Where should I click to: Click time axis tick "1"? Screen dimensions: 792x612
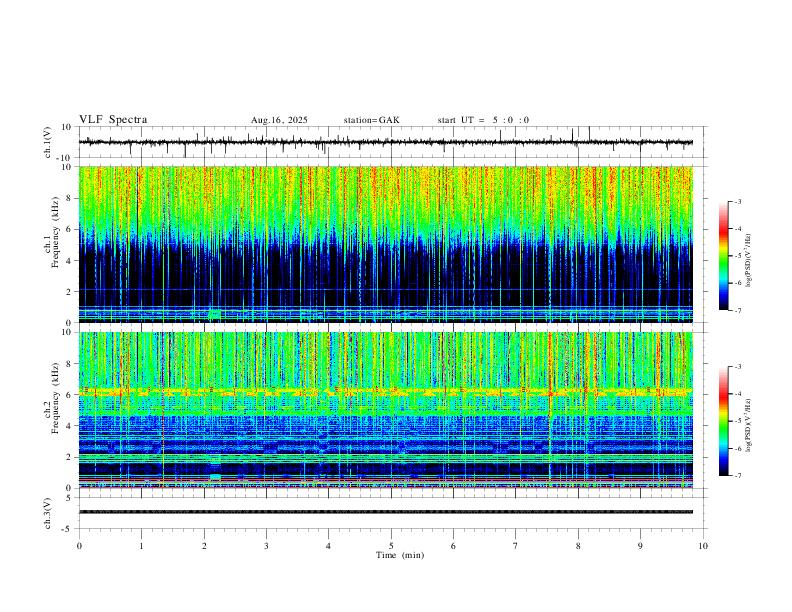tap(141, 546)
